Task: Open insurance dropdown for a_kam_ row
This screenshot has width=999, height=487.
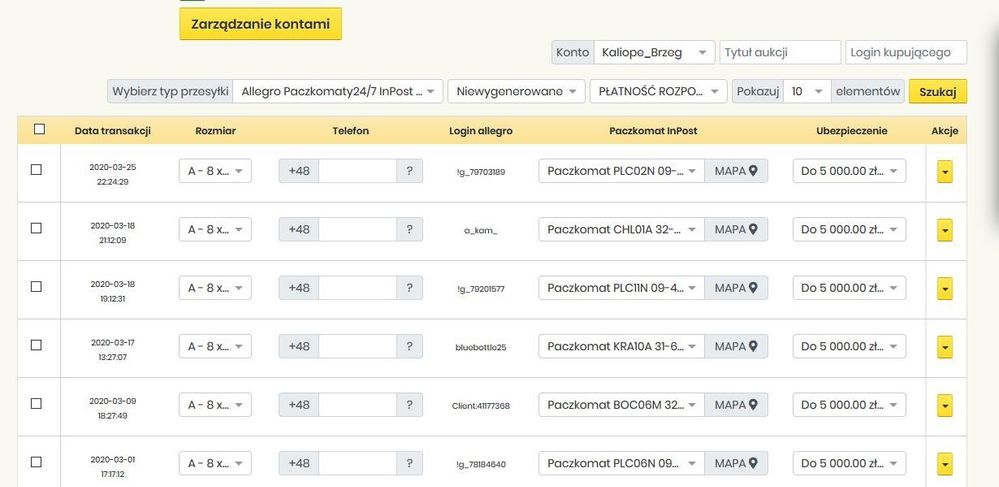Action: coord(849,229)
